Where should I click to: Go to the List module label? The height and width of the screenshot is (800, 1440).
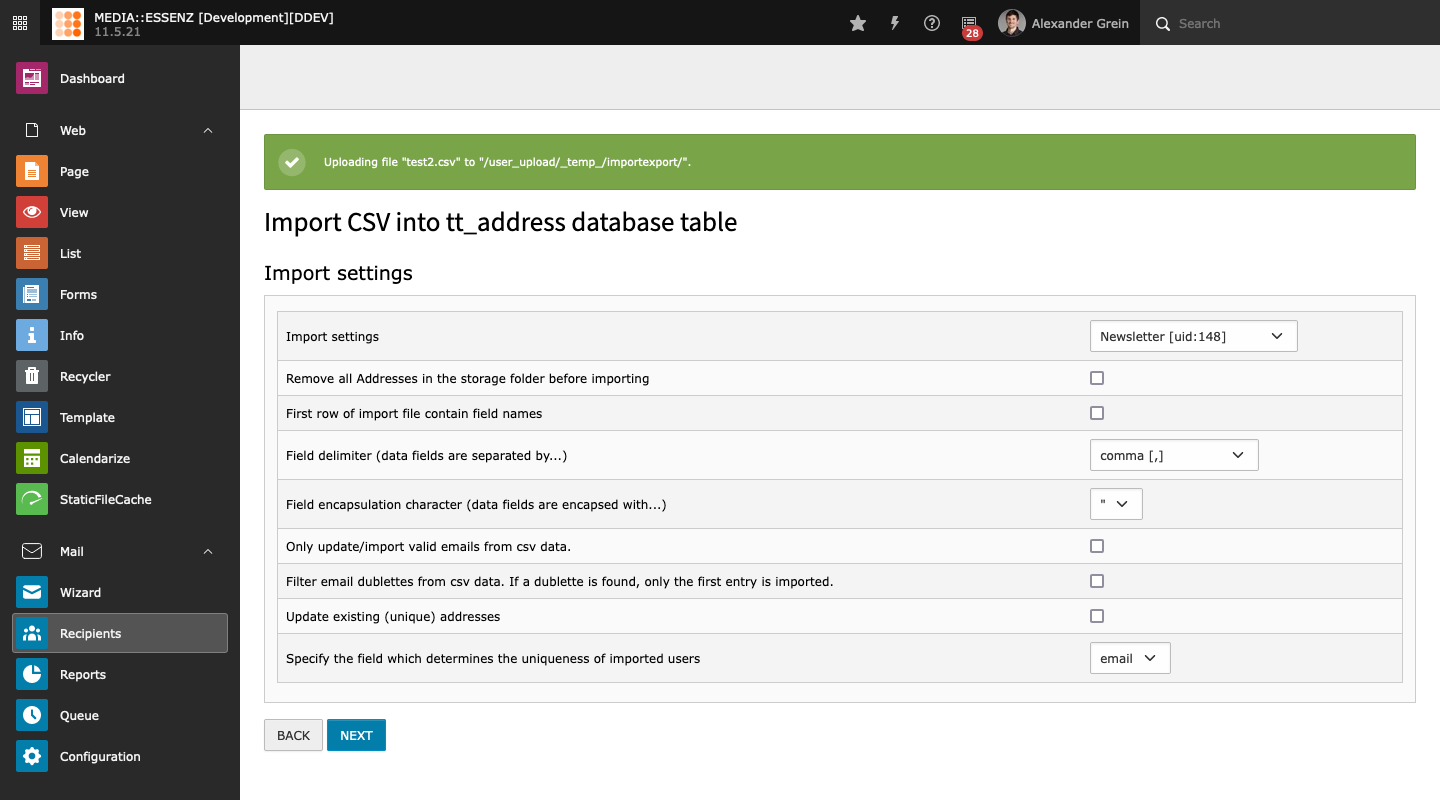pos(70,253)
